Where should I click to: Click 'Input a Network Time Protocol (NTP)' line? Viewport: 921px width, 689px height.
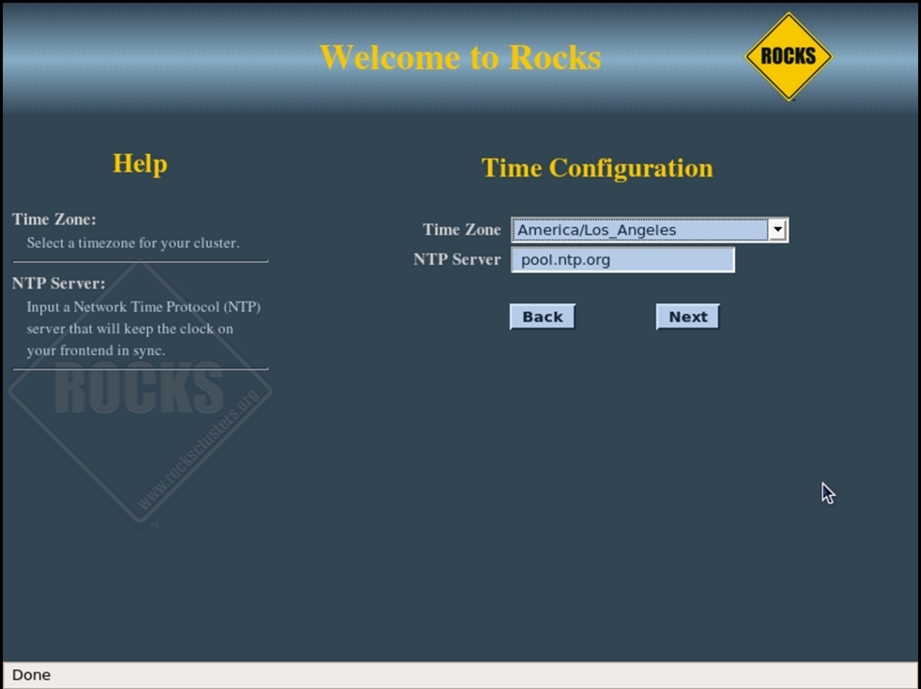[143, 307]
